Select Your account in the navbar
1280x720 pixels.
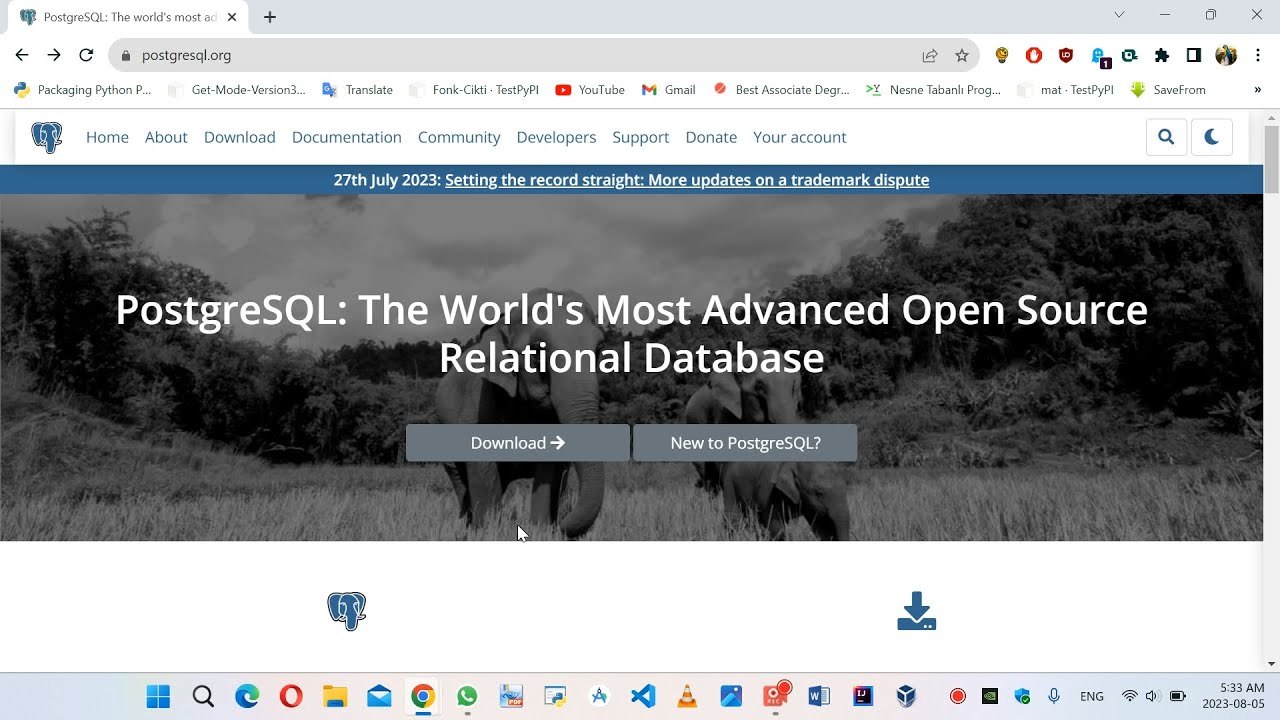[800, 137]
